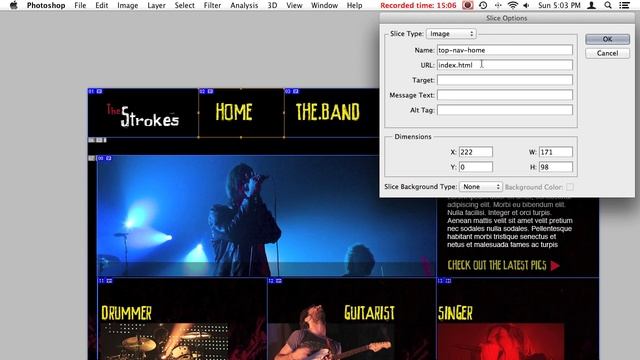640x360 pixels.
Task: Click the W width field
Action: 556,152
